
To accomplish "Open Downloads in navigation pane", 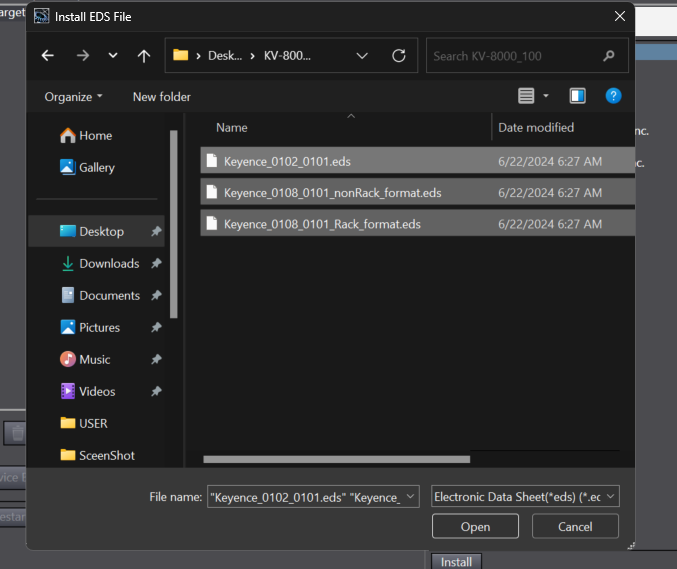I will tap(100, 263).
